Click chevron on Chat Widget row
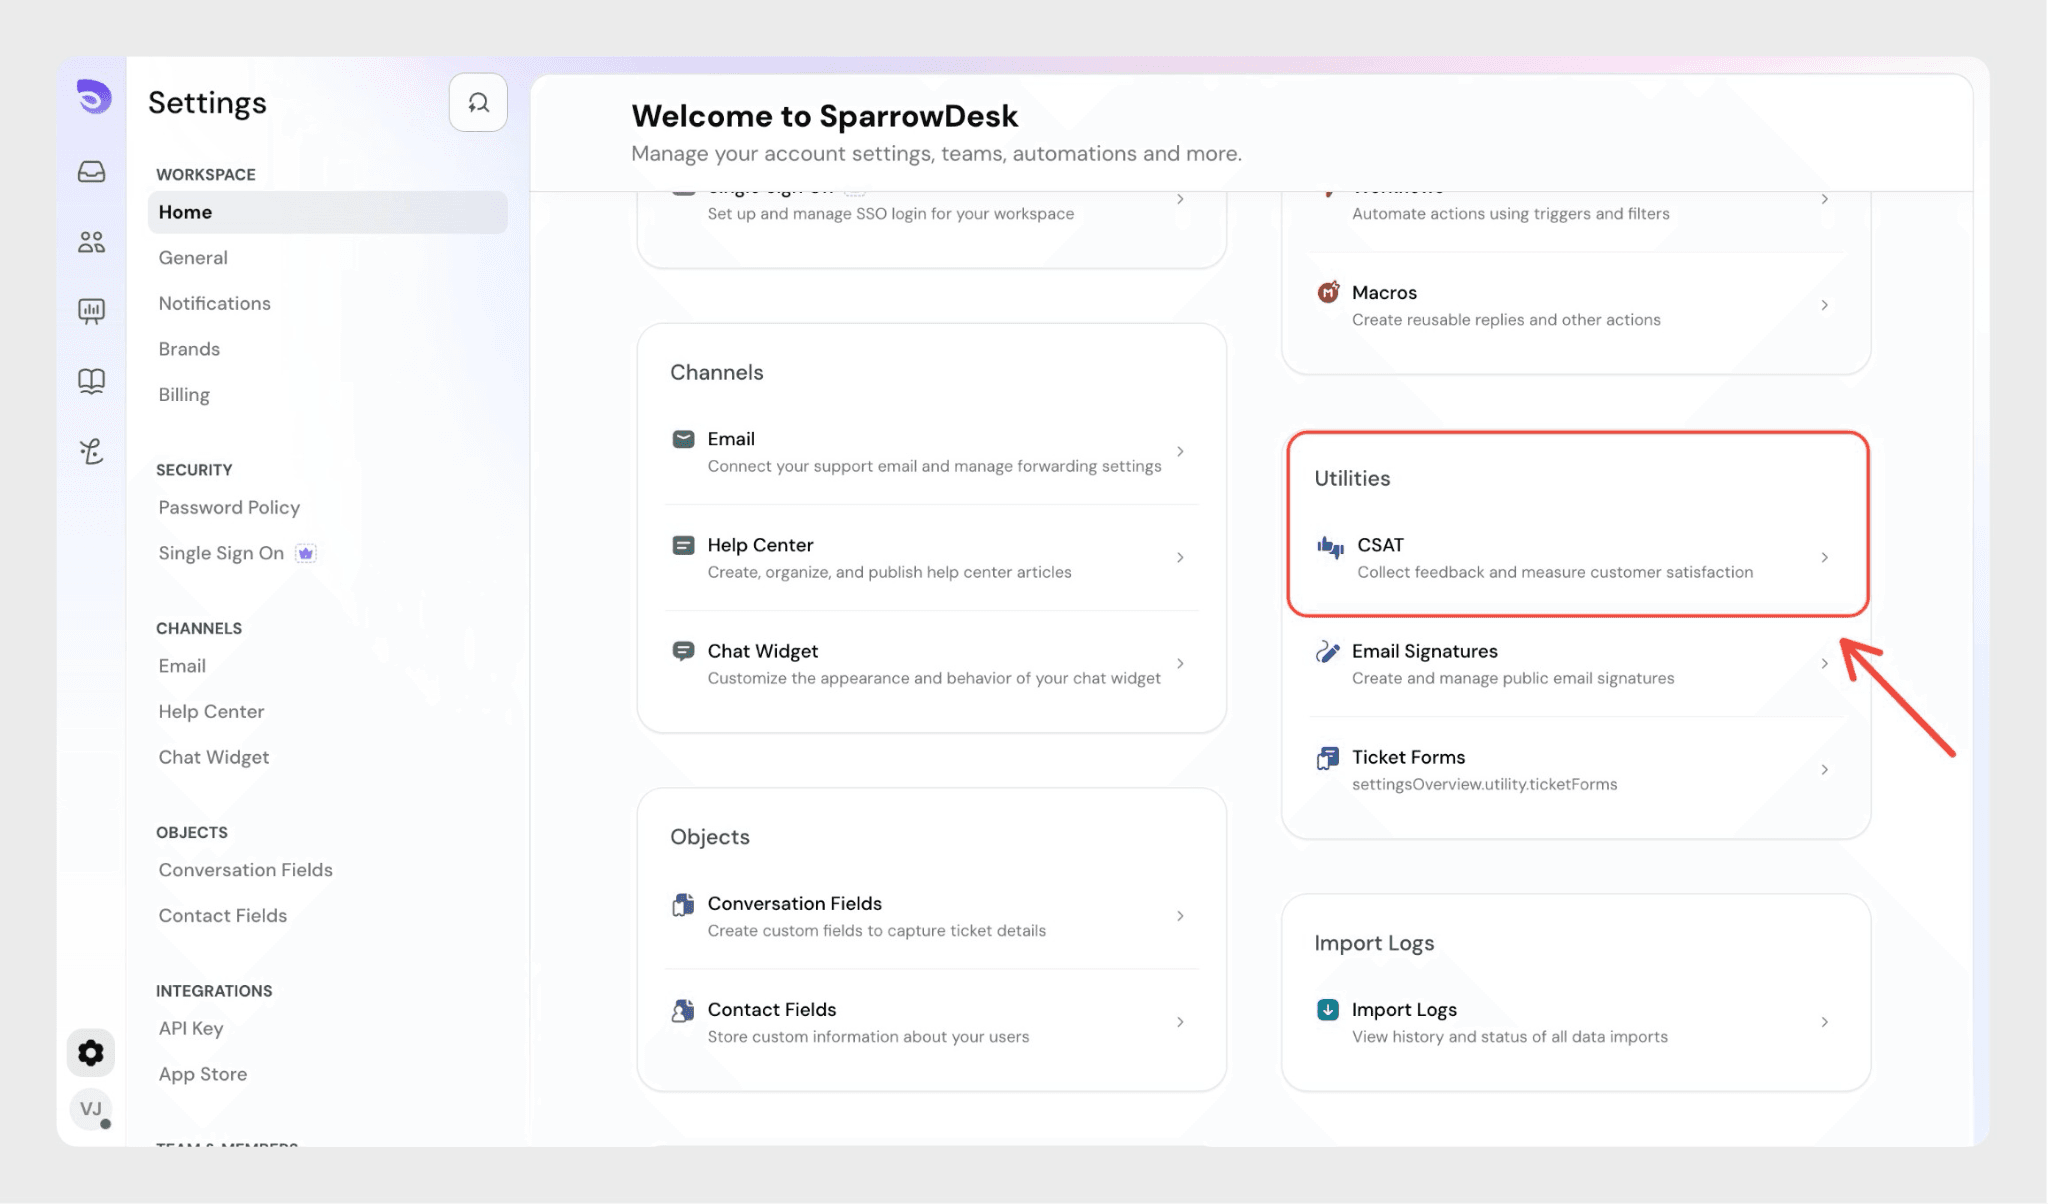Screen dimensions: 2048x1204 (1180, 664)
